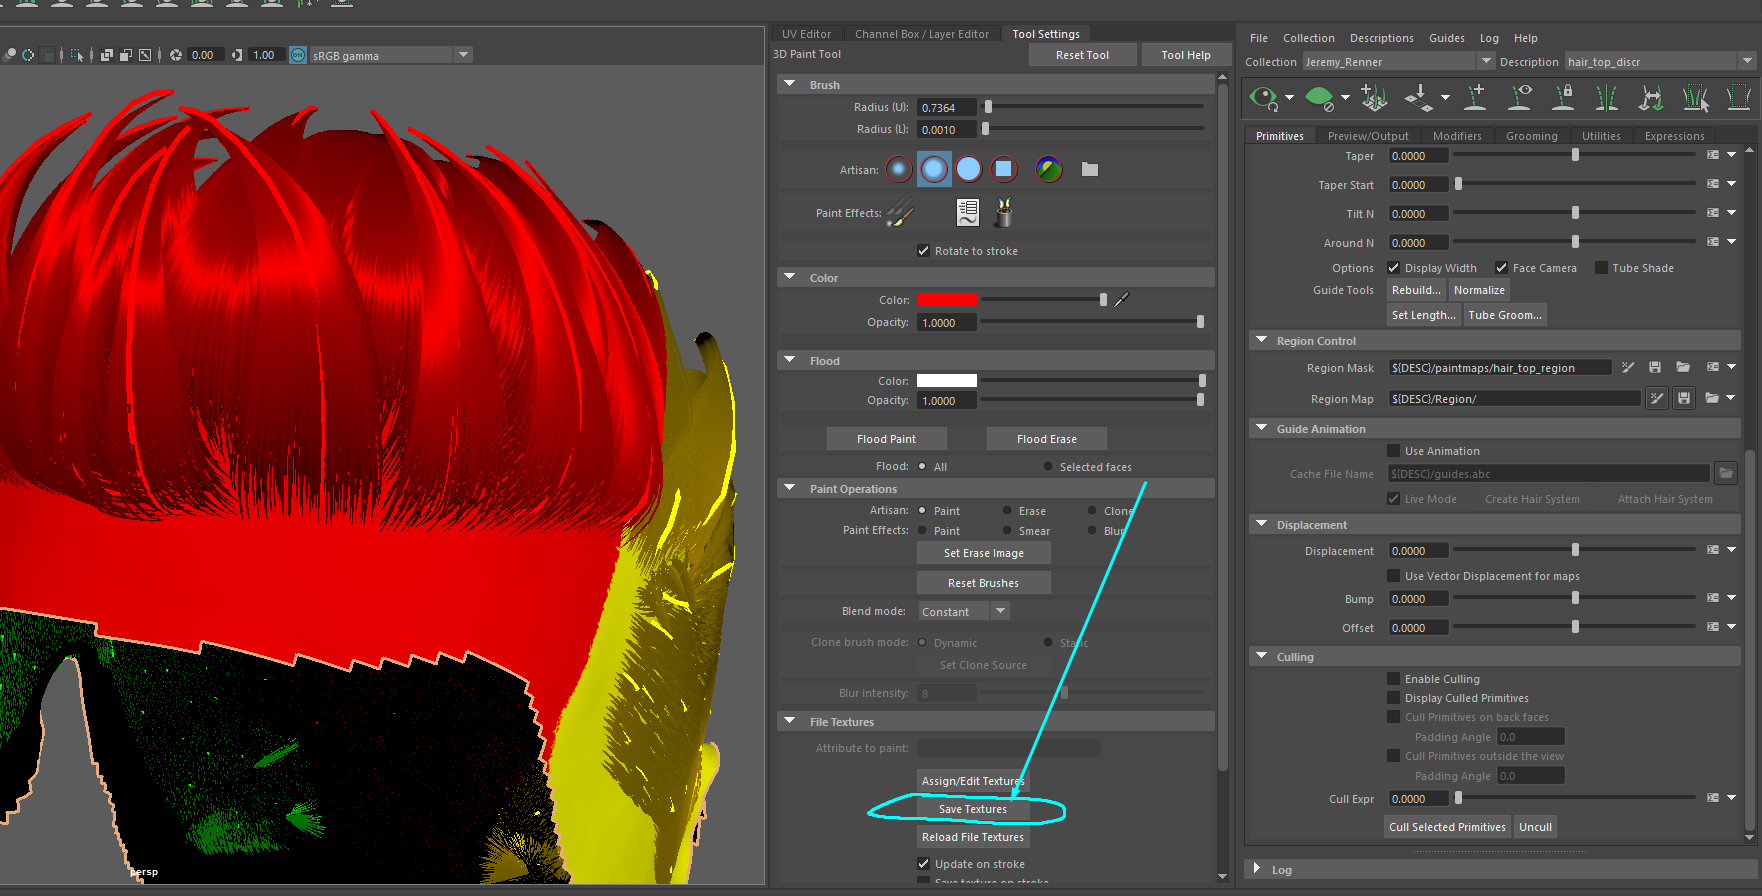Image resolution: width=1762 pixels, height=896 pixels.
Task: Toggle guide visibility with the guide eye icon
Action: [1520, 97]
